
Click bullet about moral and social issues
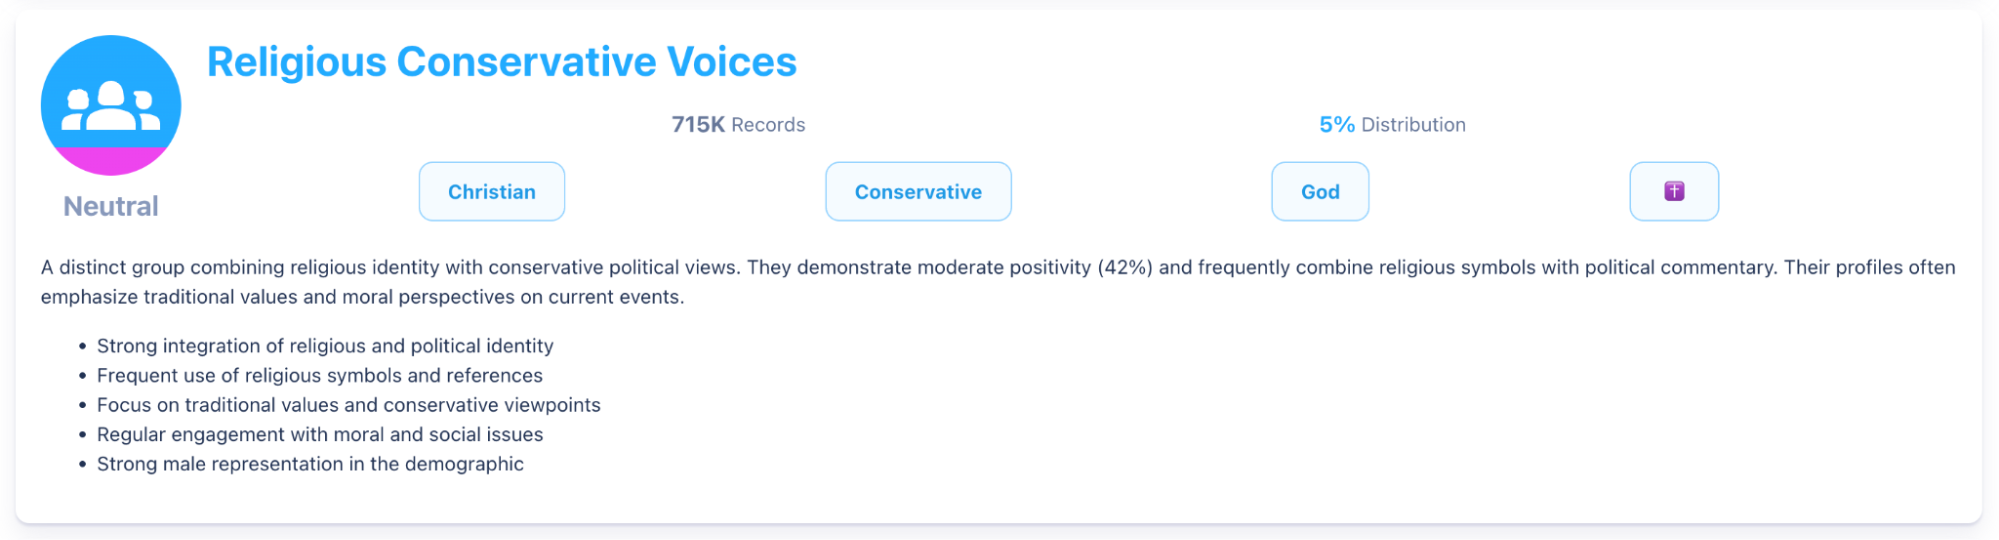(x=319, y=435)
